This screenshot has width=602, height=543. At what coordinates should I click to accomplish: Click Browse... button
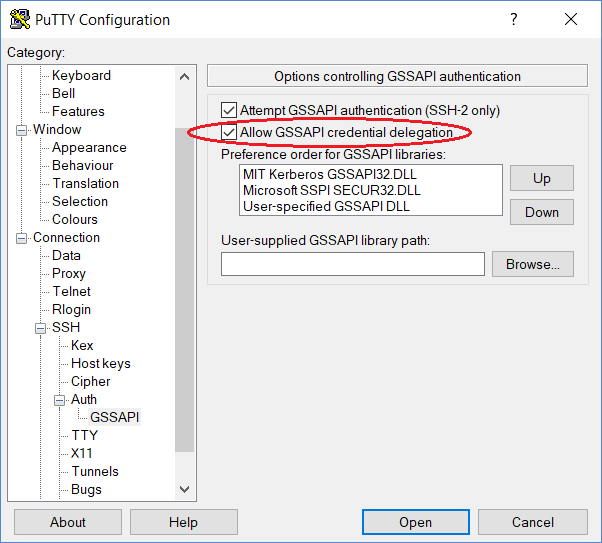(x=533, y=264)
